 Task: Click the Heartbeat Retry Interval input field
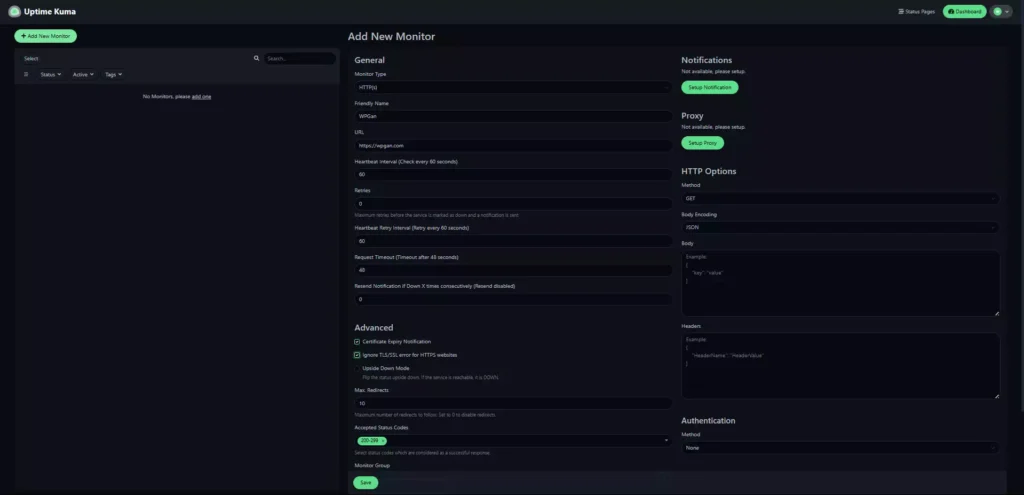513,241
